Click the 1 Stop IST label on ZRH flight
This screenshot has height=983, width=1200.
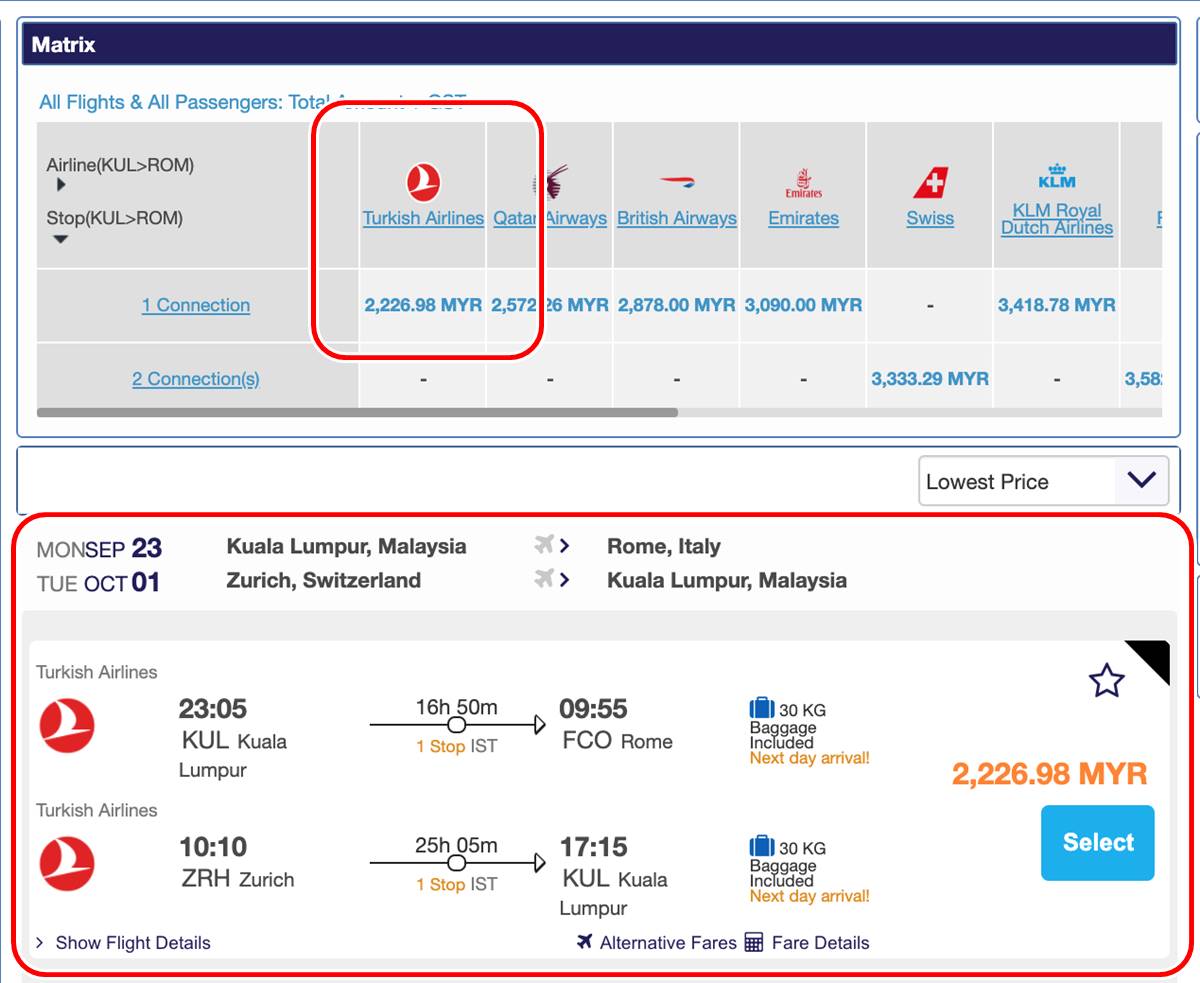click(x=457, y=884)
